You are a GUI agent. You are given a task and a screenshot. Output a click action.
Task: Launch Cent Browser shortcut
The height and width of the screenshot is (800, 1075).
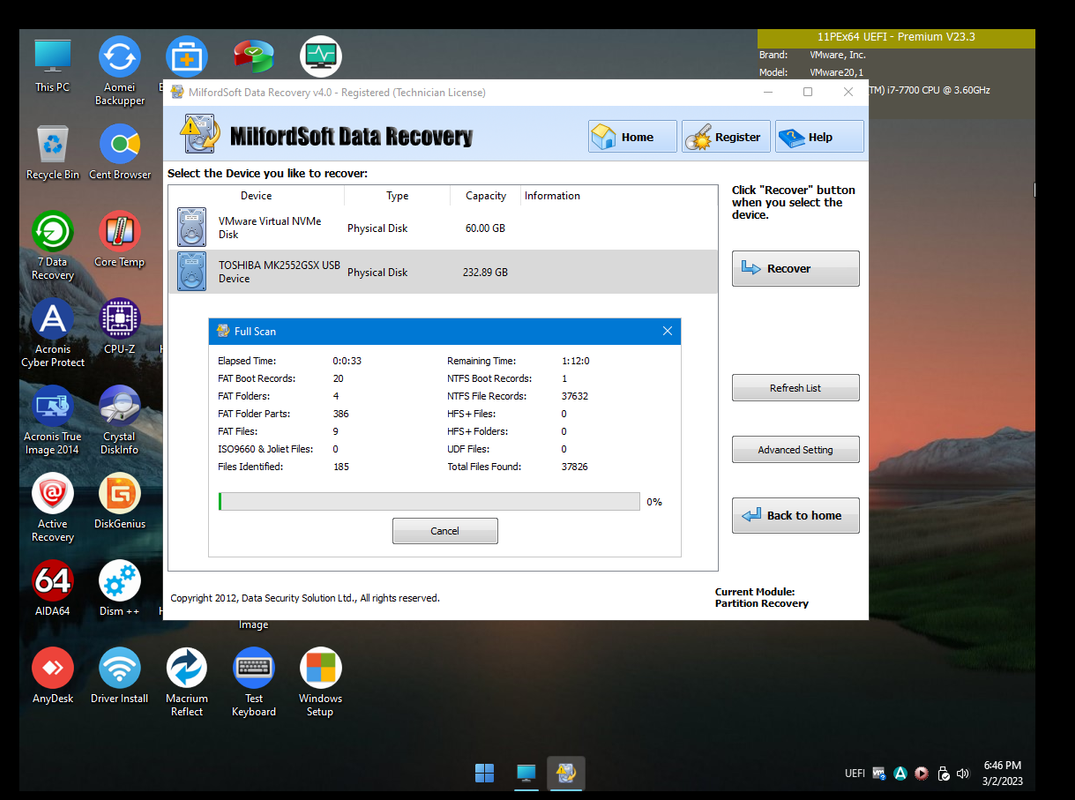119,152
